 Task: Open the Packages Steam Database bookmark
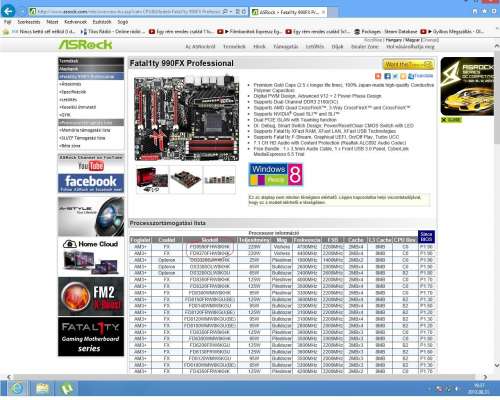click(386, 32)
